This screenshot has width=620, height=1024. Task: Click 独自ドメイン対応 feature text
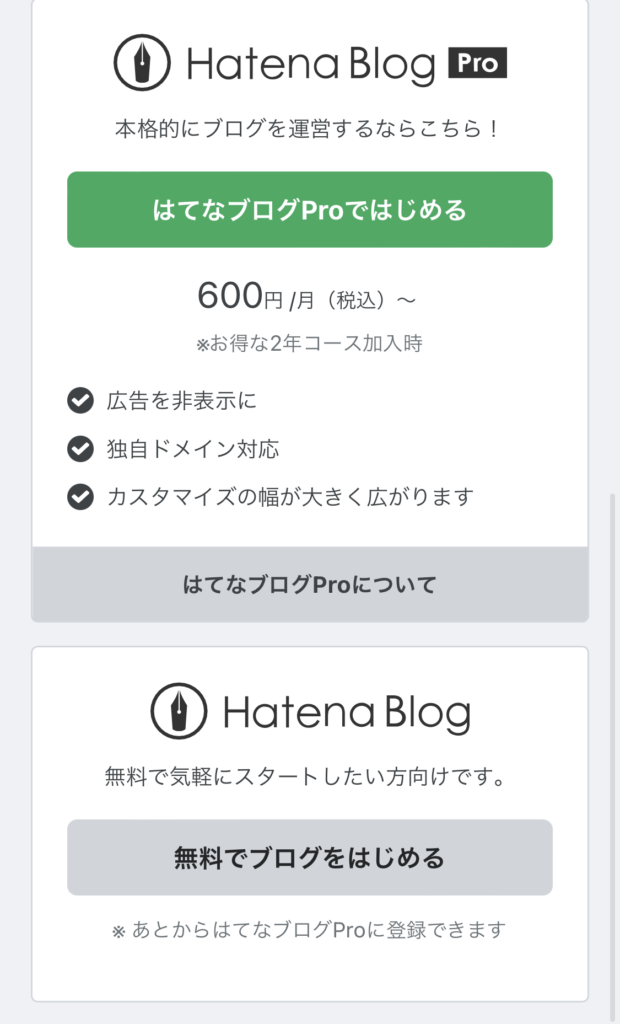193,449
